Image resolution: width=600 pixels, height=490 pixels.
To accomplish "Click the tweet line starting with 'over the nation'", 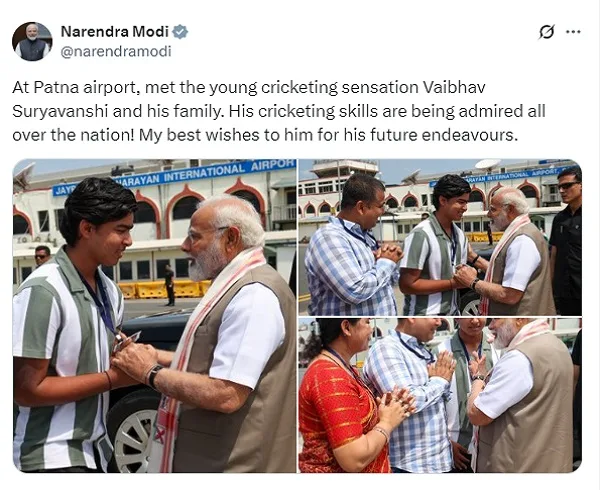I will [265, 135].
